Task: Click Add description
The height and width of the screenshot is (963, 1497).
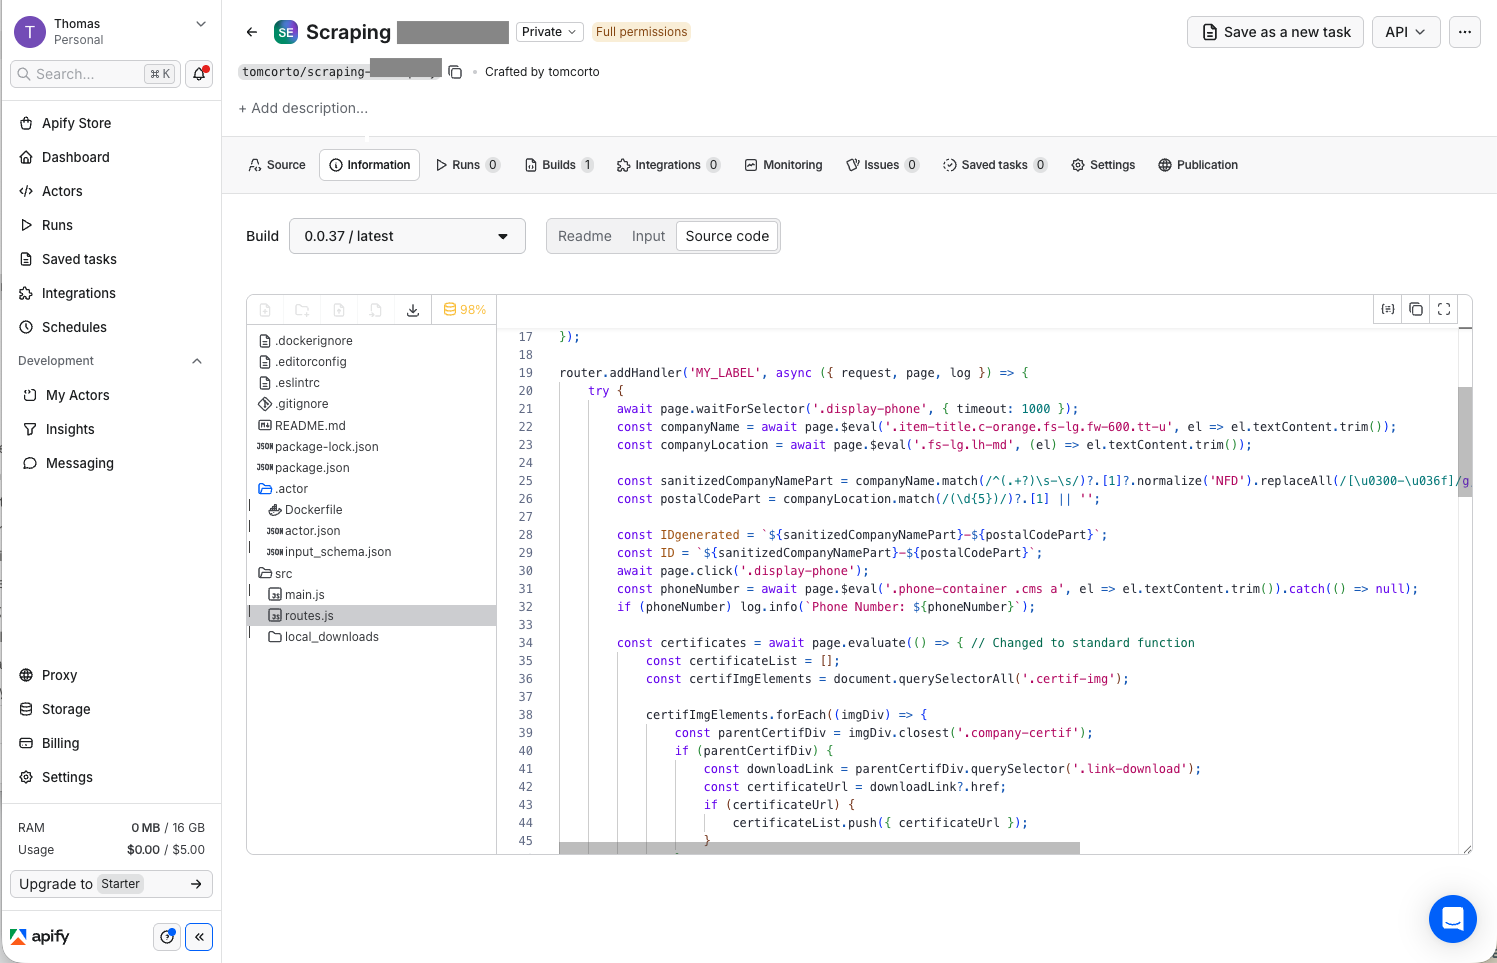Action: click(303, 108)
